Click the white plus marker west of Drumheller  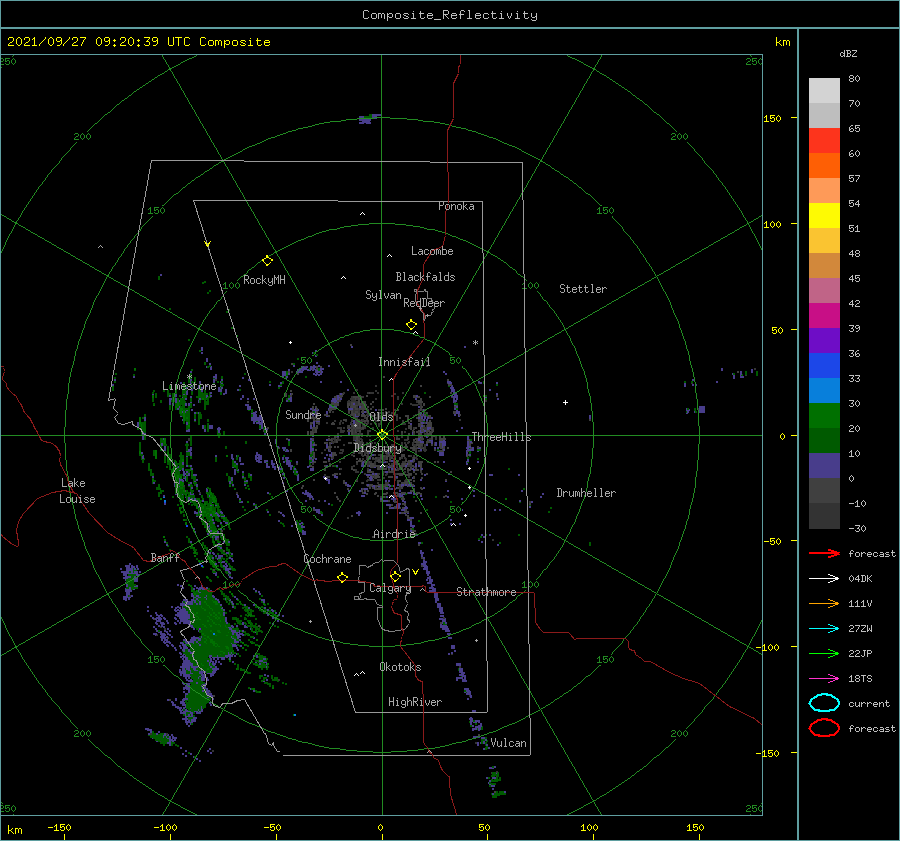(x=565, y=402)
